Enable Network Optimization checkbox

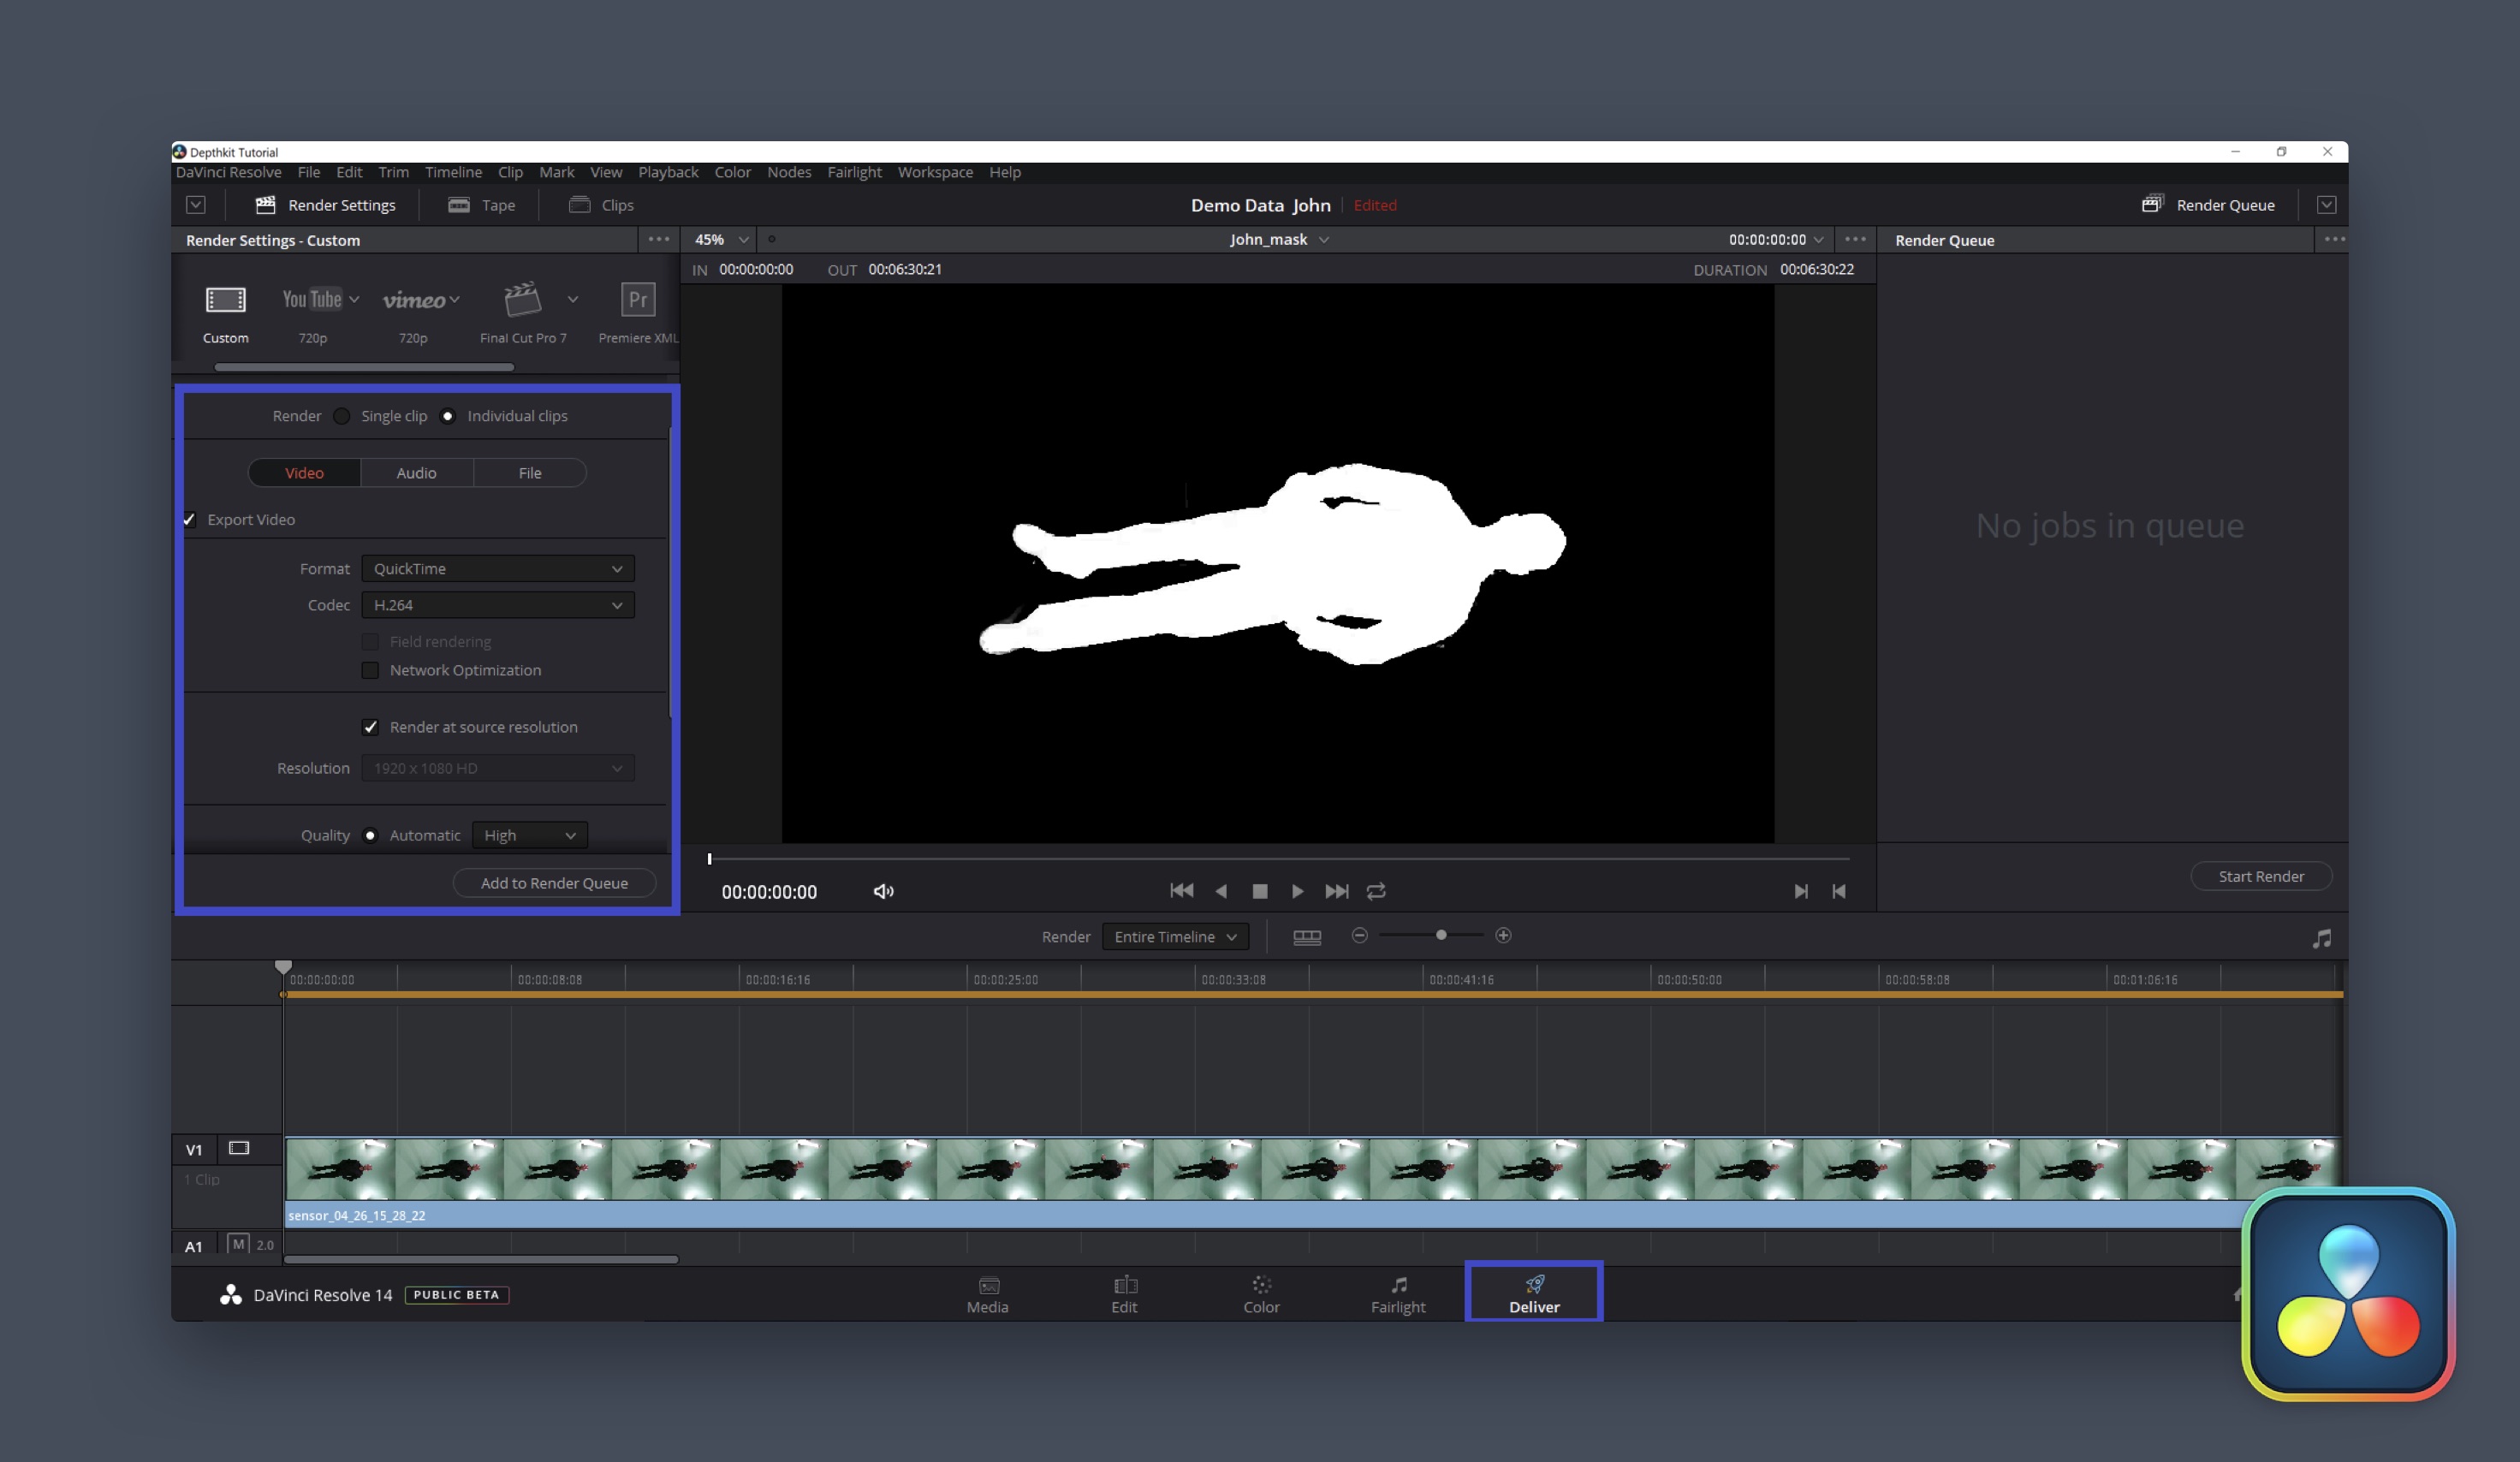point(370,670)
